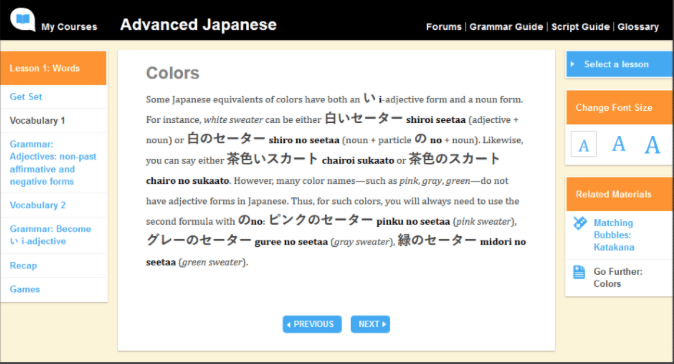
Task: Open Matching Bubbles: Katakana link
Action: coord(614,235)
